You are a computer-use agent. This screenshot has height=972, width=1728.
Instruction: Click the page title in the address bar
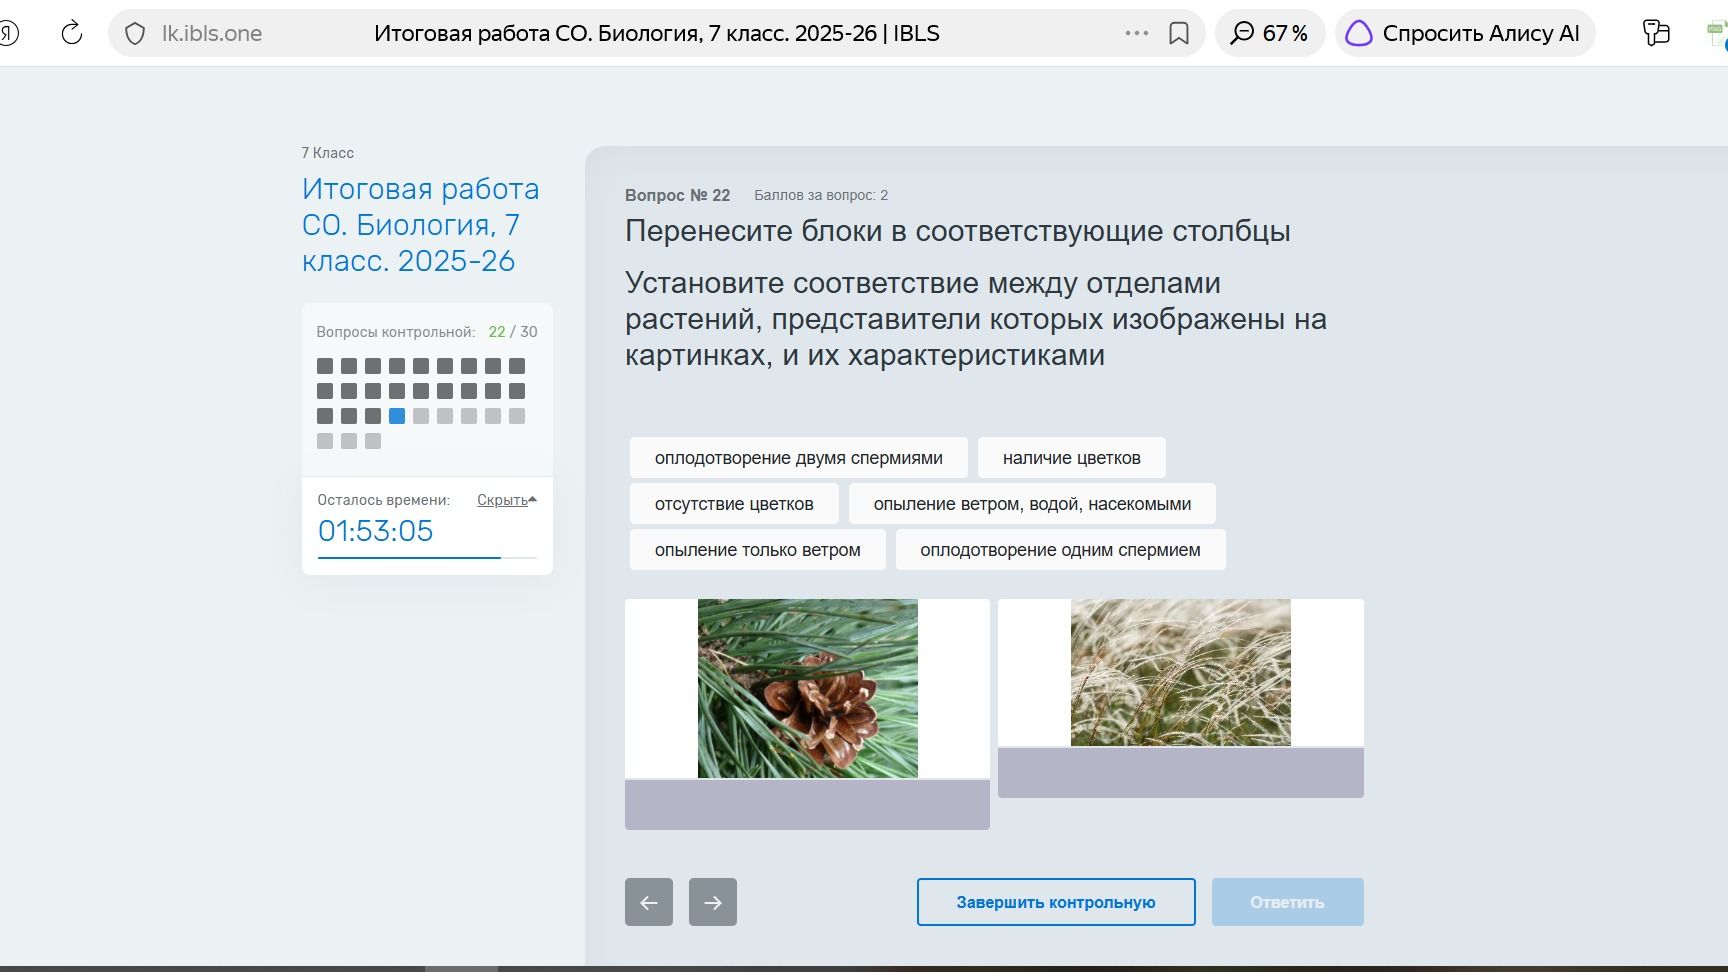click(x=657, y=33)
